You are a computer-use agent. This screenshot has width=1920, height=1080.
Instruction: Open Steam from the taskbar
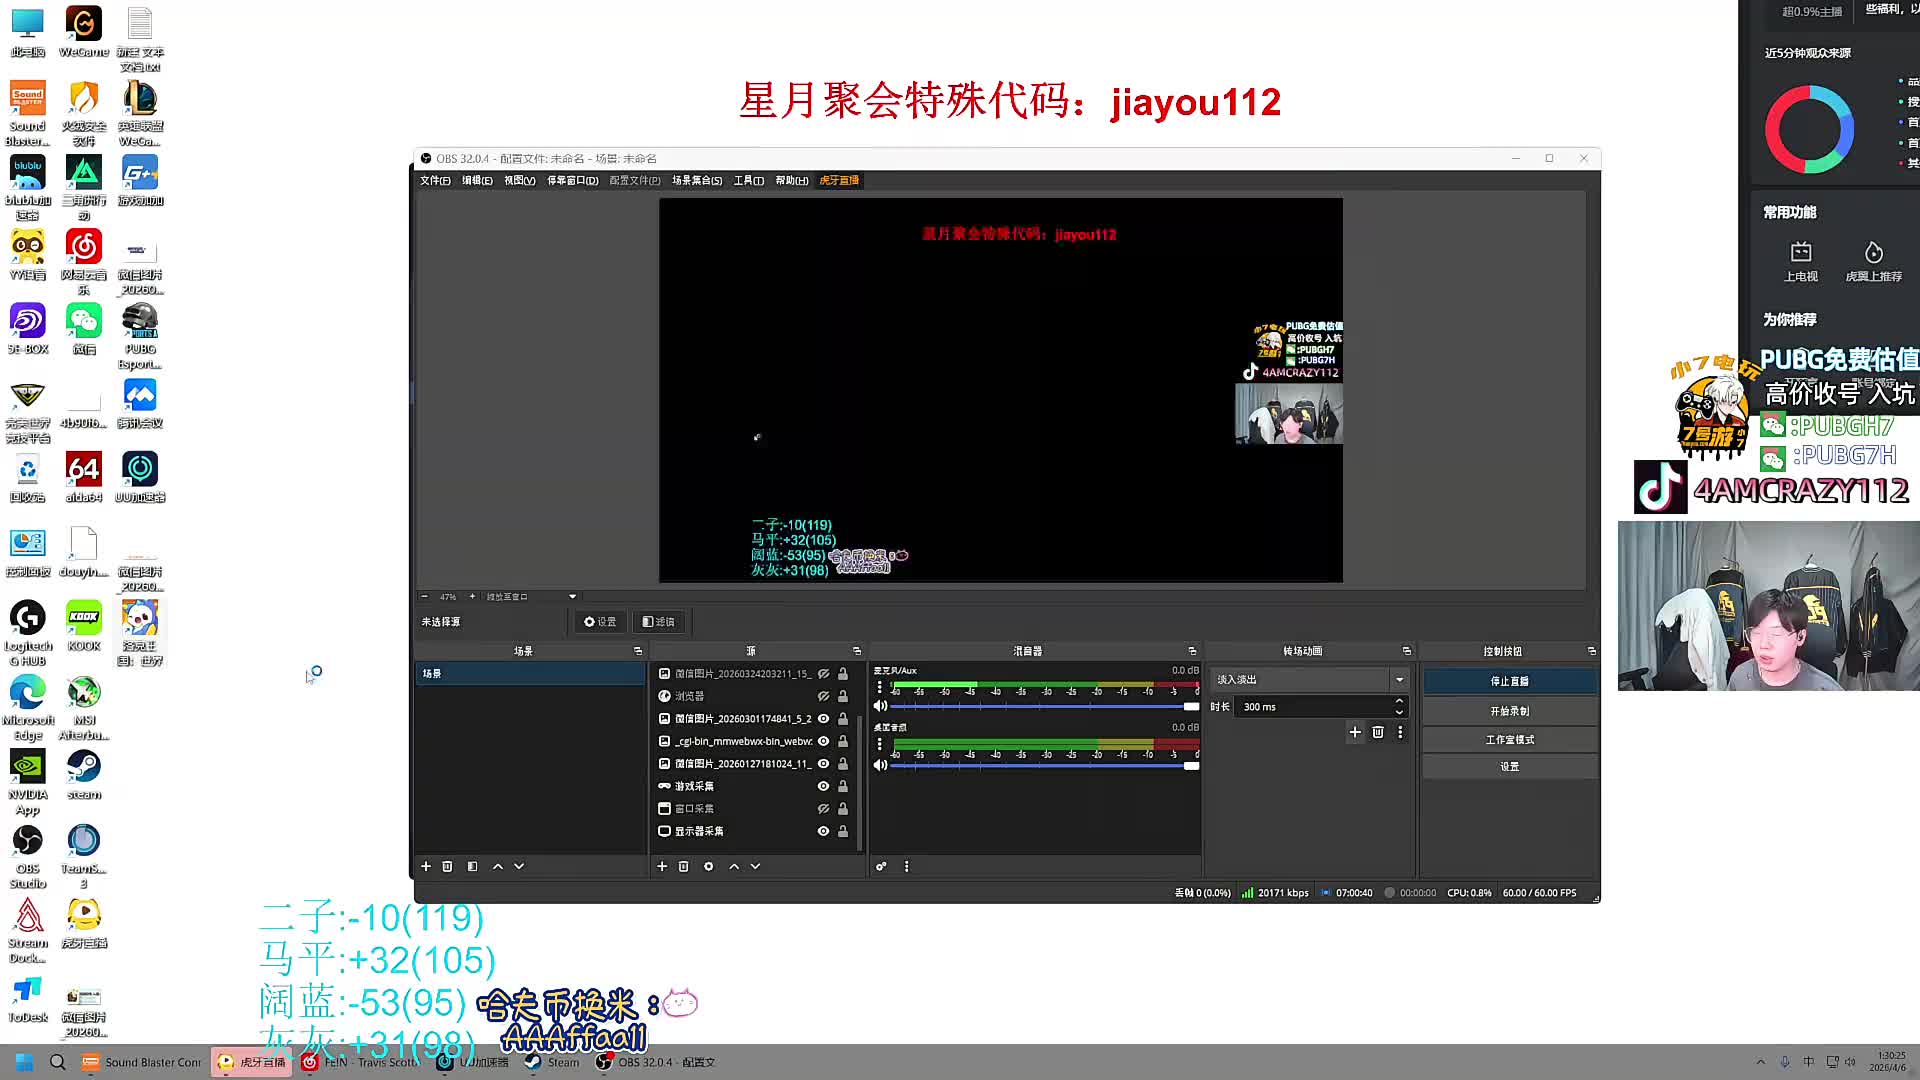click(x=553, y=1062)
